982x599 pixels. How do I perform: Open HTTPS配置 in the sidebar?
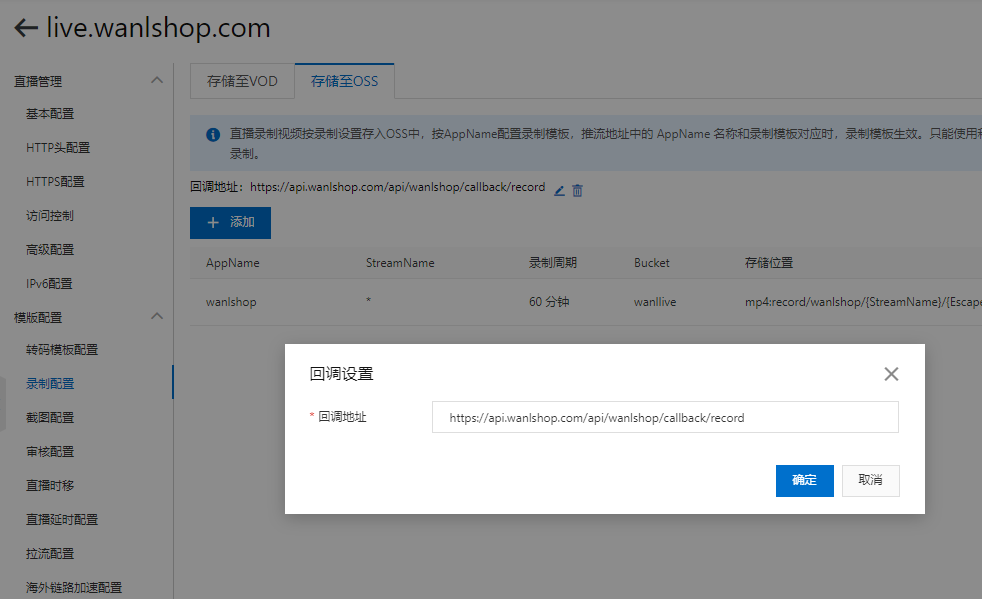click(55, 182)
